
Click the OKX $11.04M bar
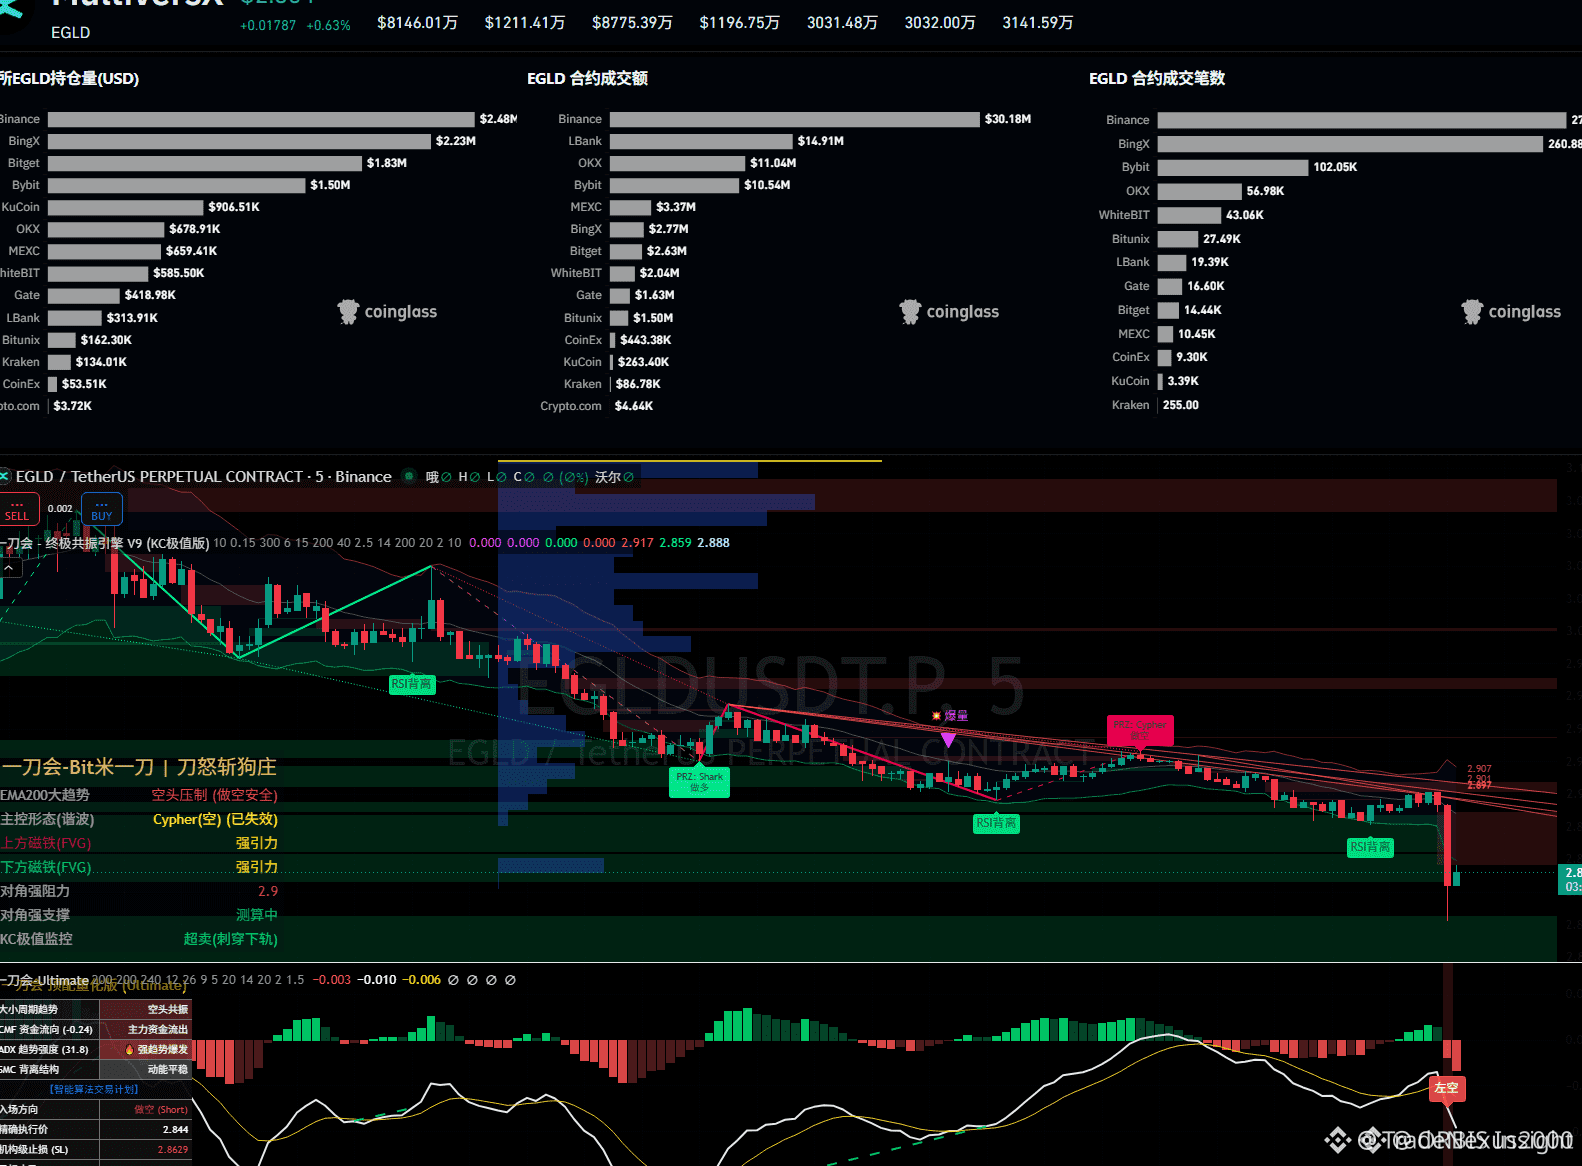[678, 163]
